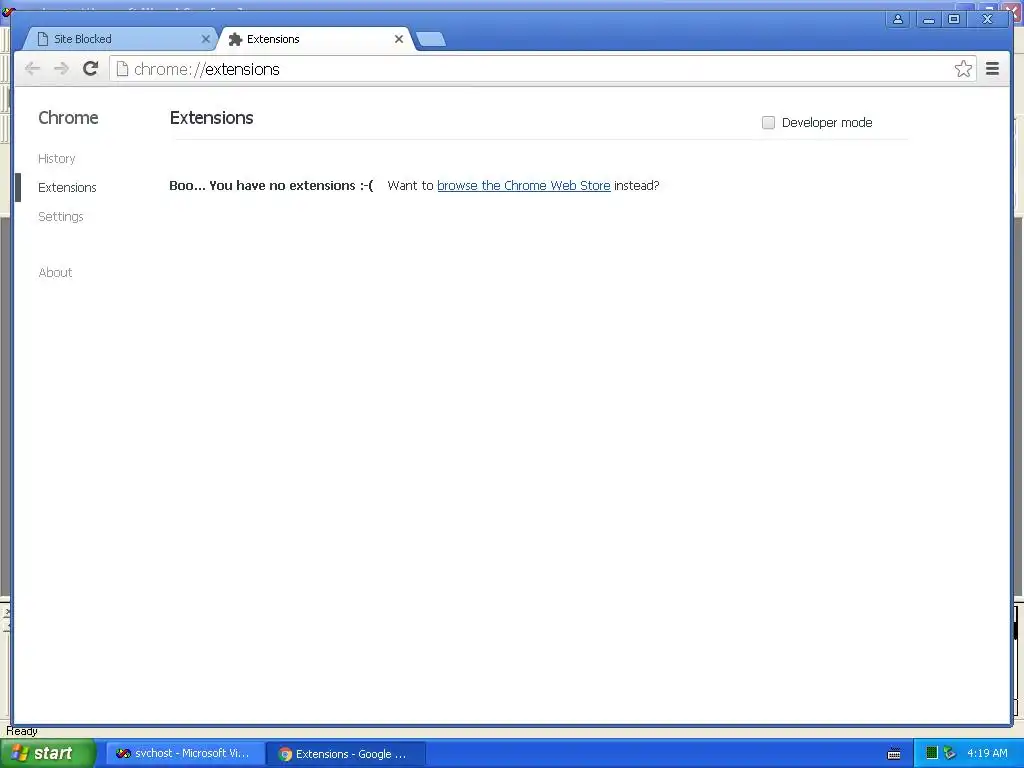Open a new tab
The height and width of the screenshot is (768, 1024).
coord(431,39)
